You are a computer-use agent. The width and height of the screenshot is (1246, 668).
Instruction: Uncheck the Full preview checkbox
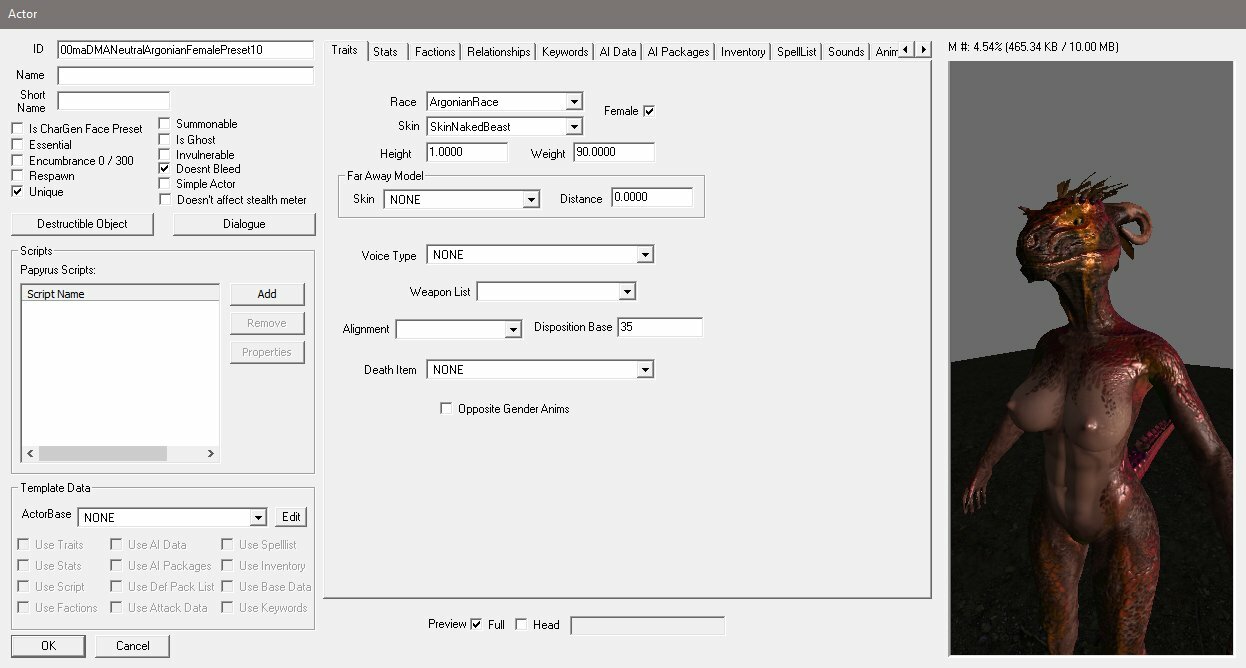pyautogui.click(x=476, y=624)
